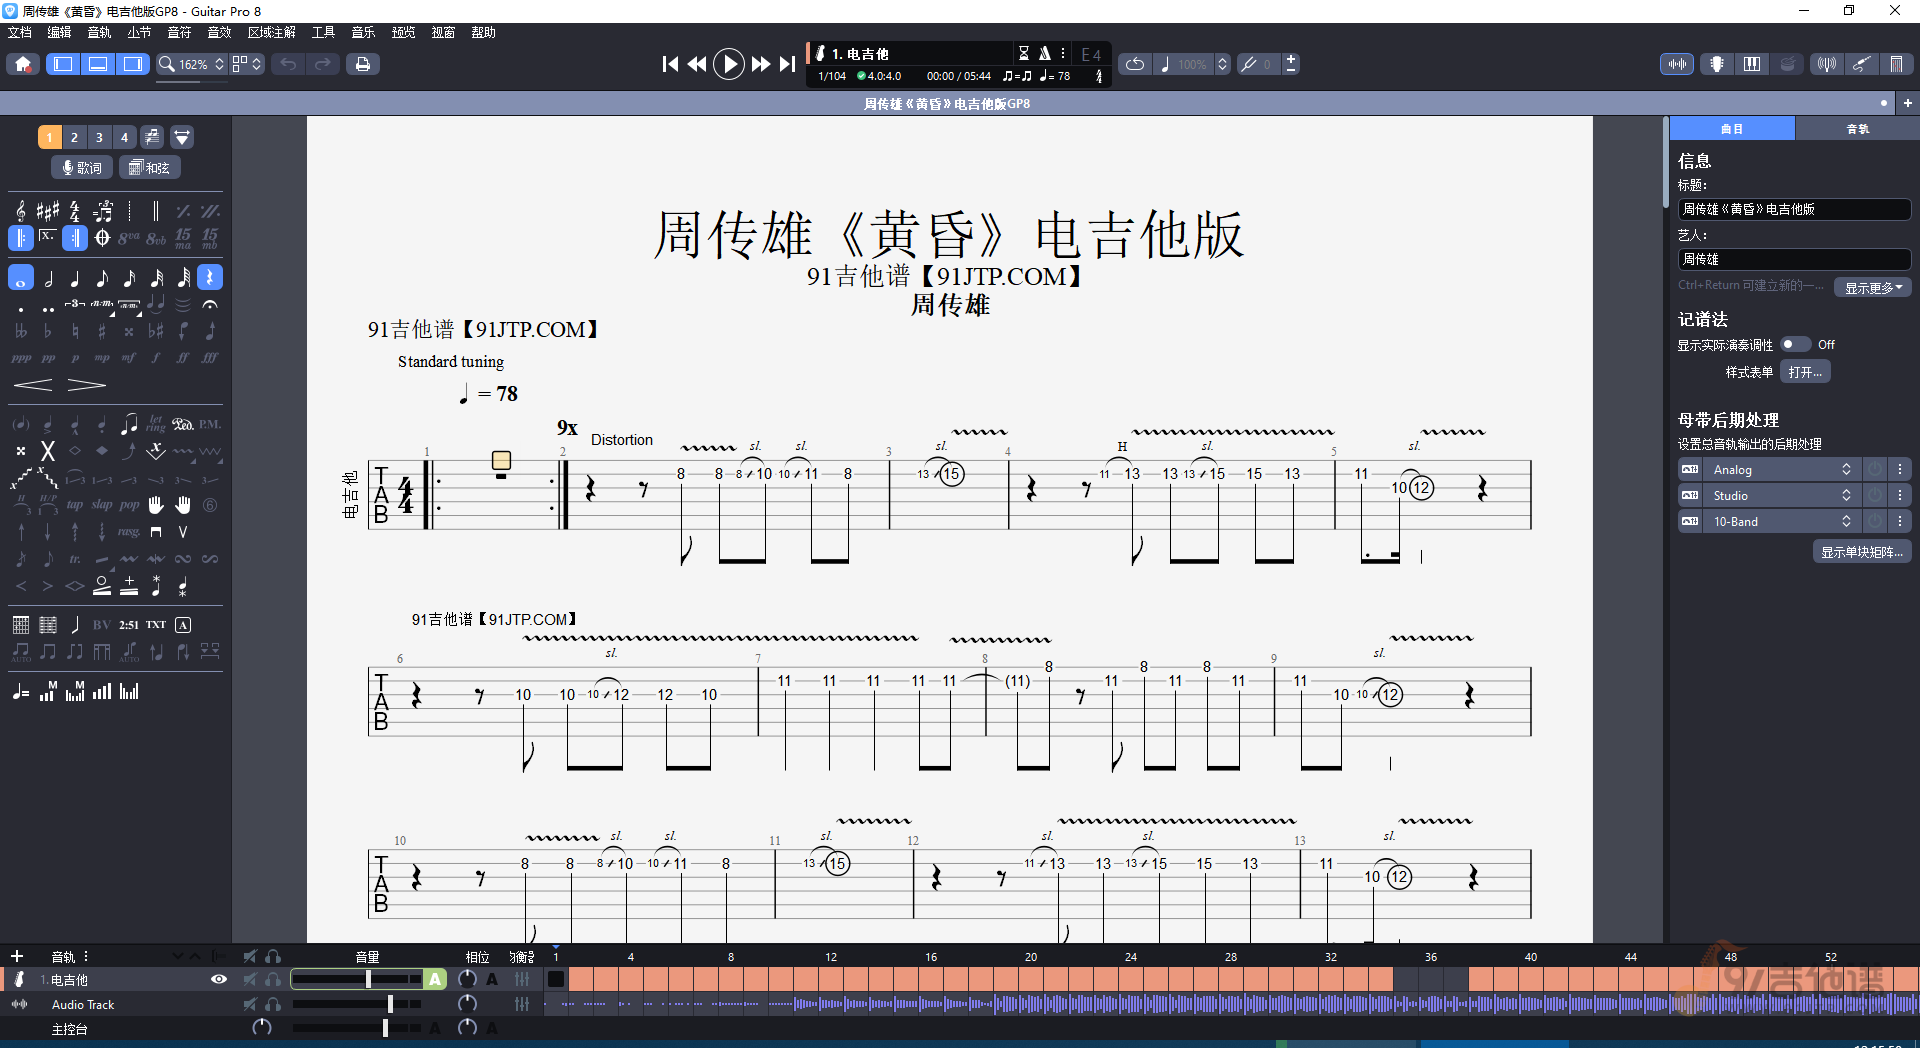This screenshot has width=1920, height=1048.
Task: Open the Analog mastering preset dropdown
Action: (x=1780, y=470)
